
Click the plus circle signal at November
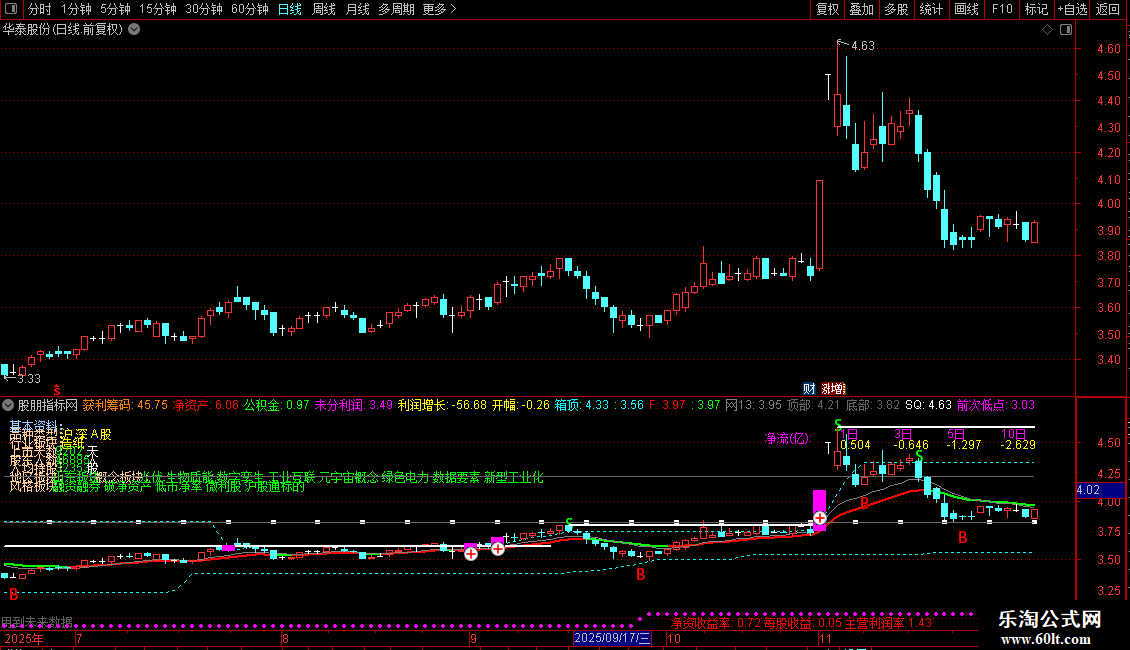coord(820,518)
